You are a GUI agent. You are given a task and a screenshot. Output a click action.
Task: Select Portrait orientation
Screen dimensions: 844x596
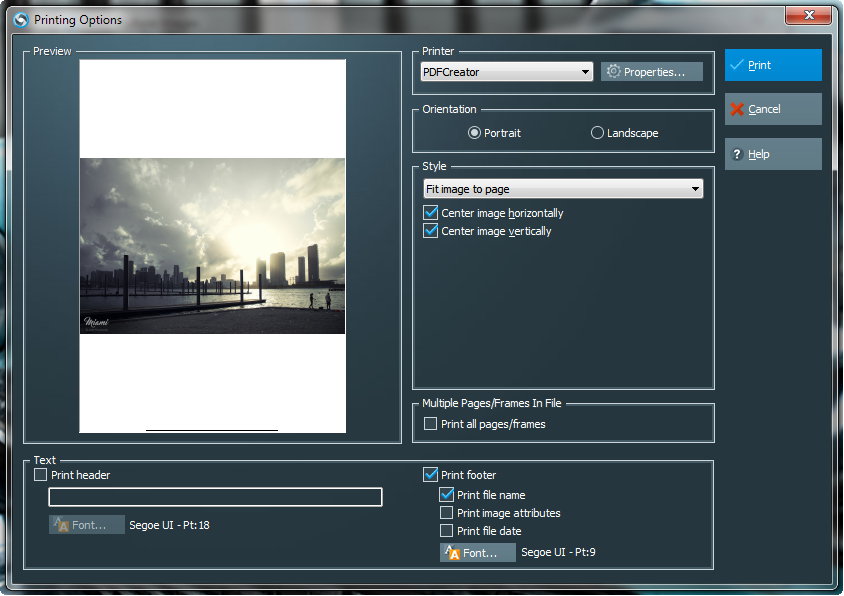475,133
